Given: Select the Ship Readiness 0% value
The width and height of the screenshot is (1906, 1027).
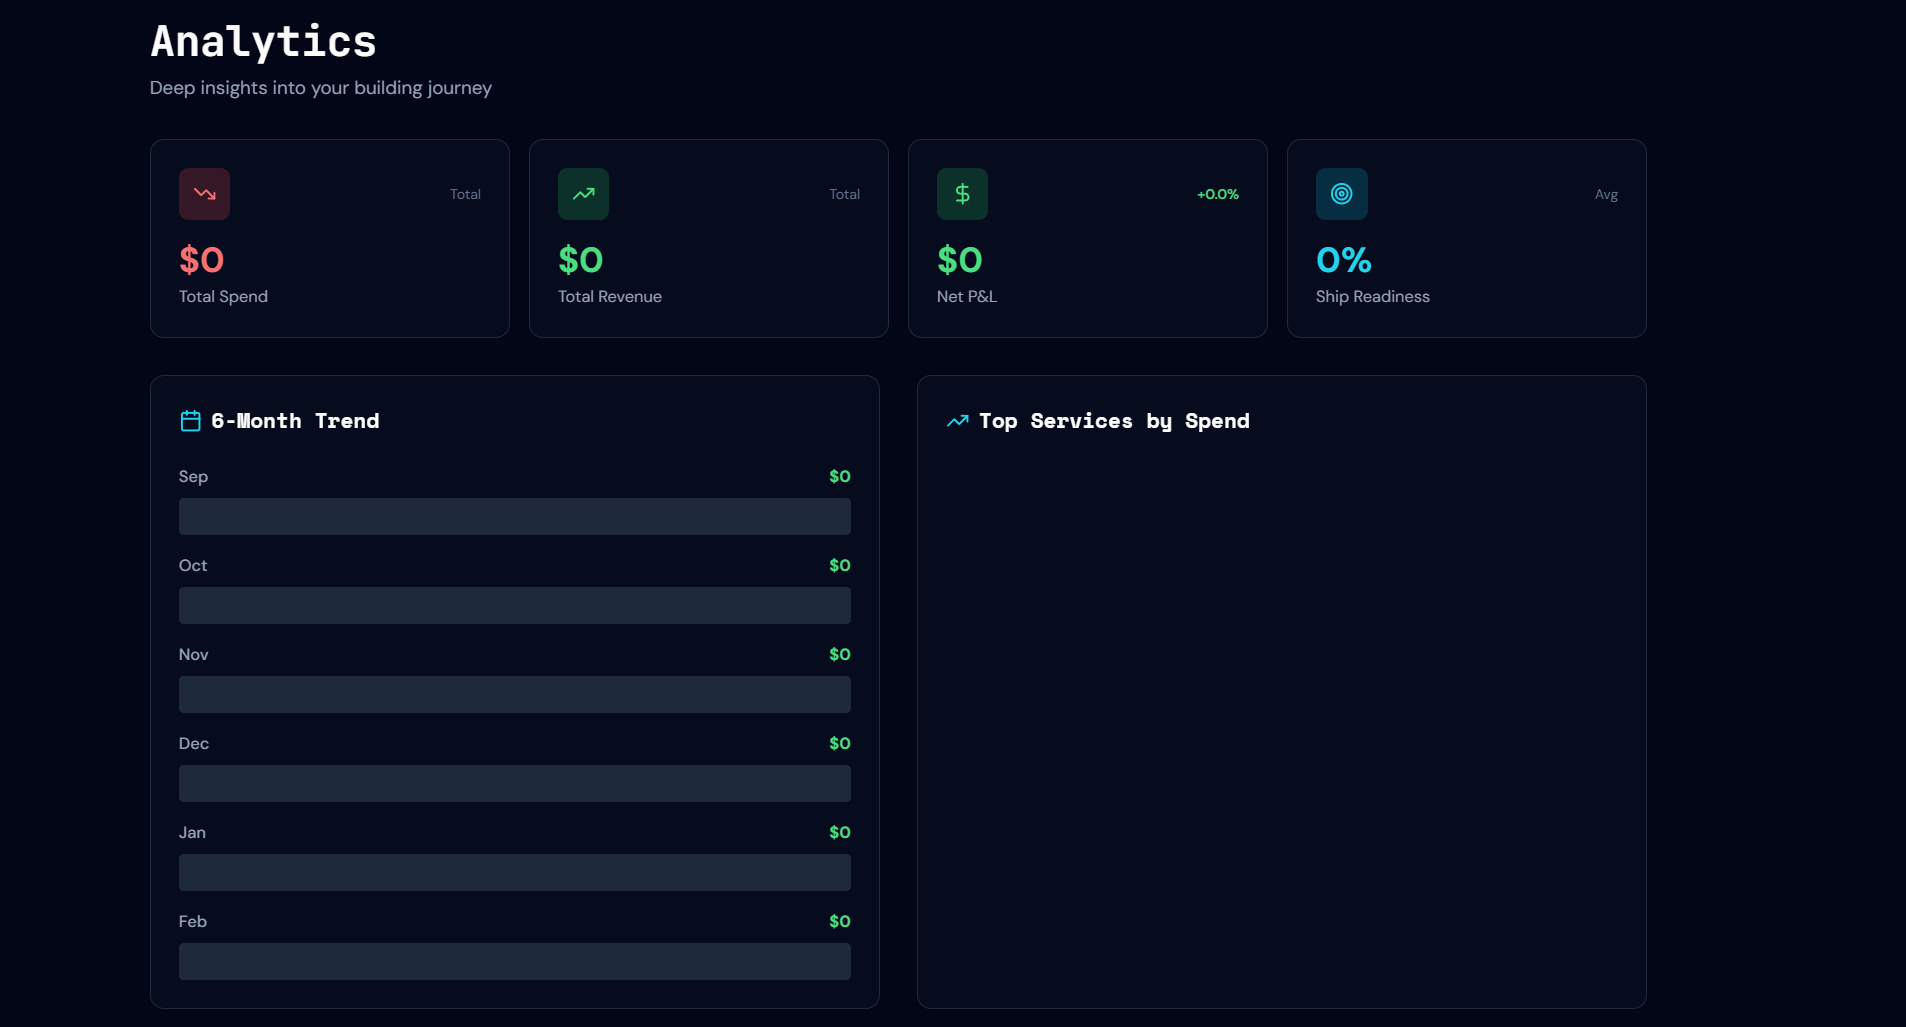Looking at the screenshot, I should click(x=1343, y=261).
